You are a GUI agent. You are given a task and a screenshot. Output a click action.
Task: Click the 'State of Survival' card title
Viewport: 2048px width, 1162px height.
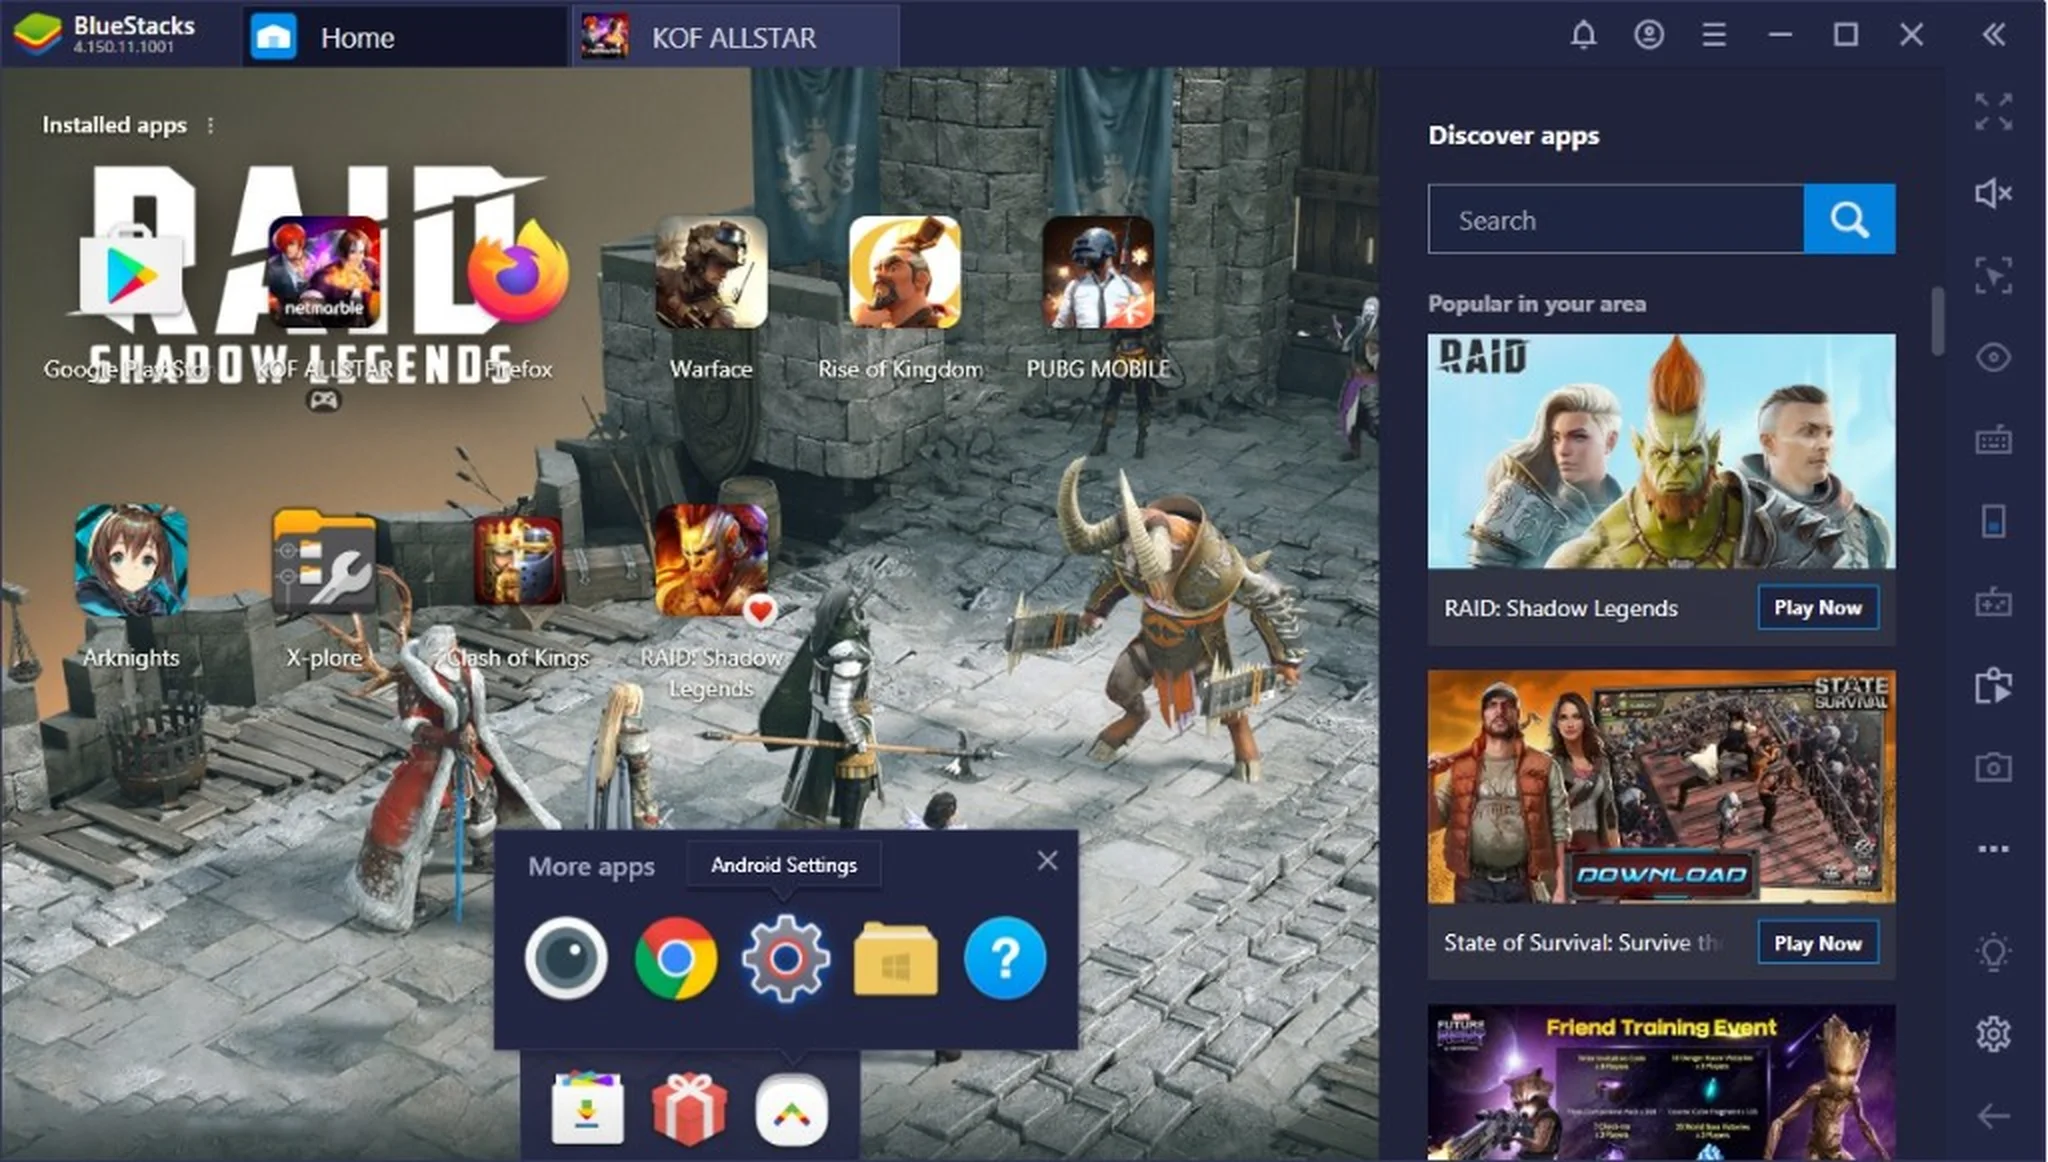pyautogui.click(x=1582, y=942)
